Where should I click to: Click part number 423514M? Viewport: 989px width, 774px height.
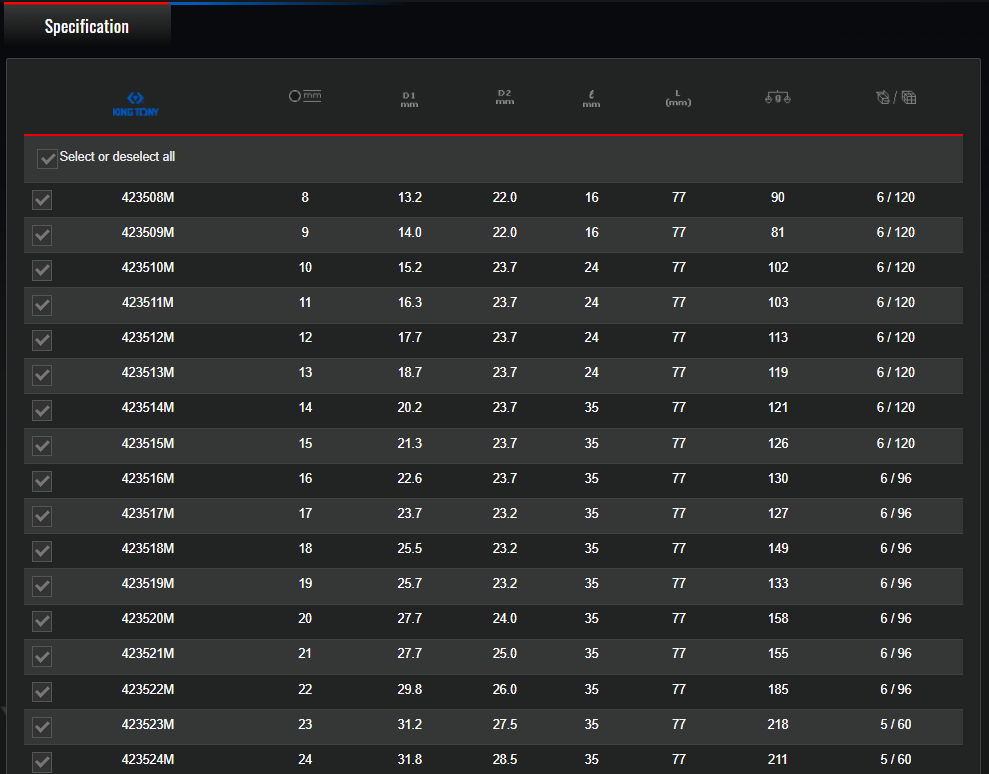pos(148,408)
